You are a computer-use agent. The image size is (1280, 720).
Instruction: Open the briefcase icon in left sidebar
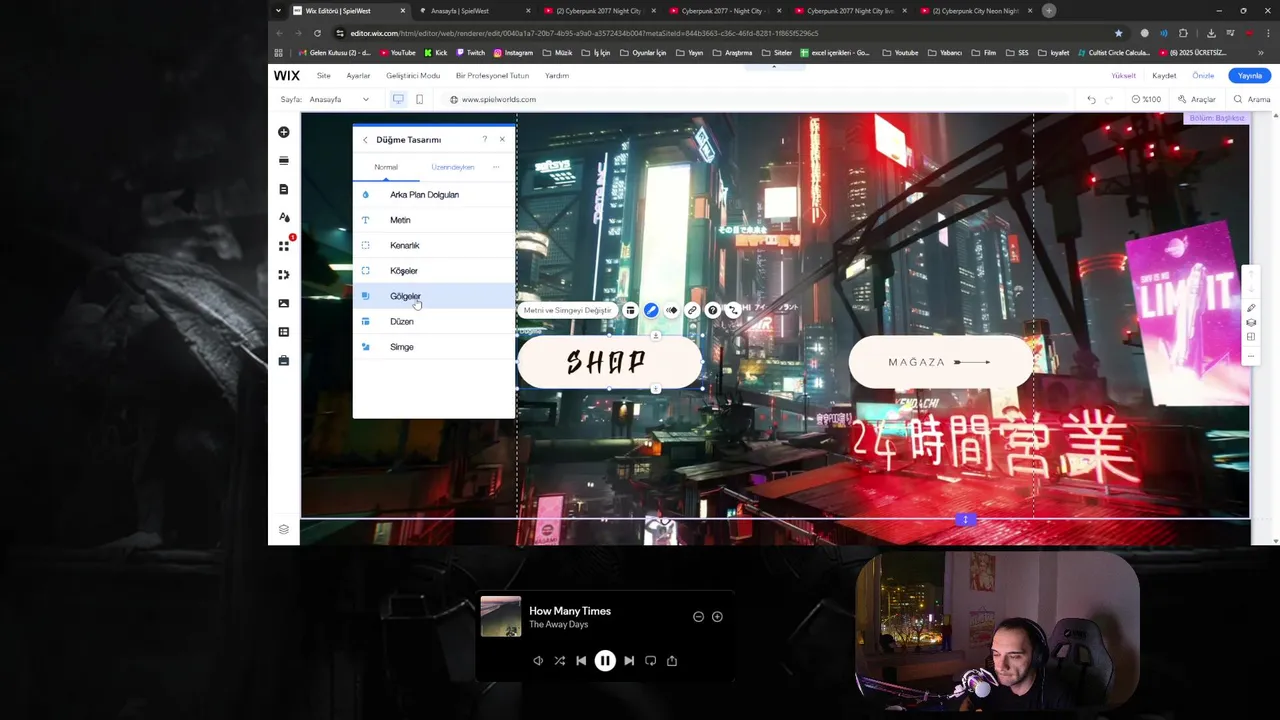tap(284, 360)
